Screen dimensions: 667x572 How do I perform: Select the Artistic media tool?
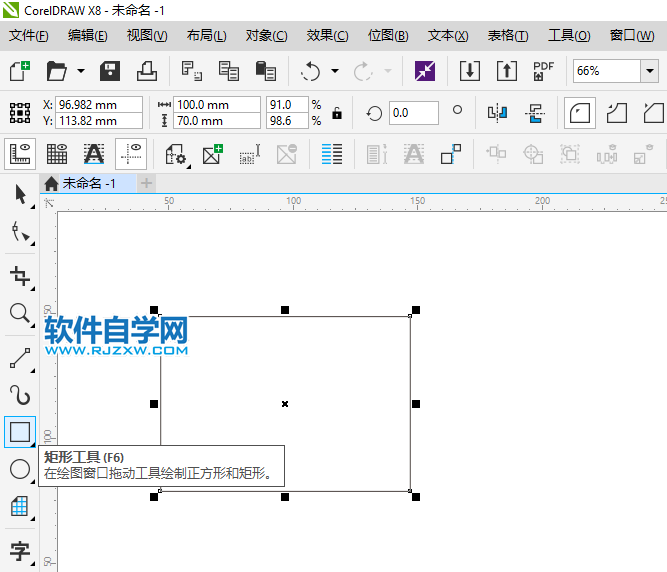(x=20, y=396)
